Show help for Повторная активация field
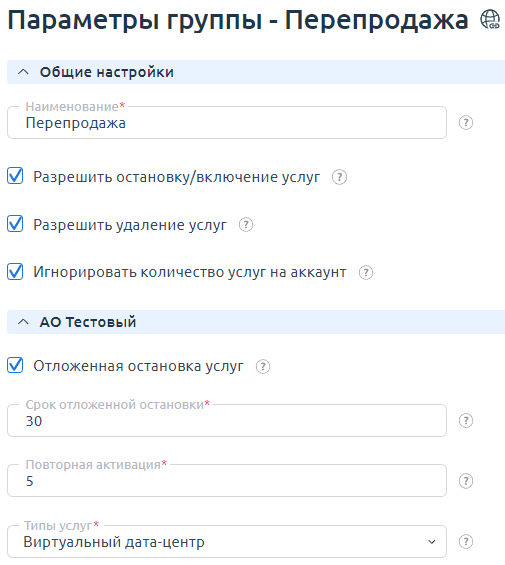This screenshot has height=565, width=505. coord(466,481)
